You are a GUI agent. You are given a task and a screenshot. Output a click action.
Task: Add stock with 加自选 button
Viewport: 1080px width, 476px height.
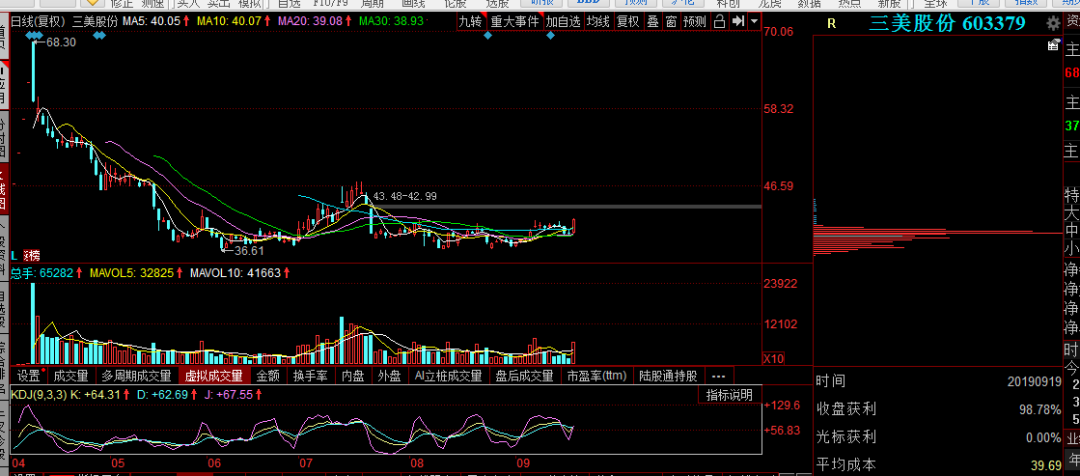point(562,20)
